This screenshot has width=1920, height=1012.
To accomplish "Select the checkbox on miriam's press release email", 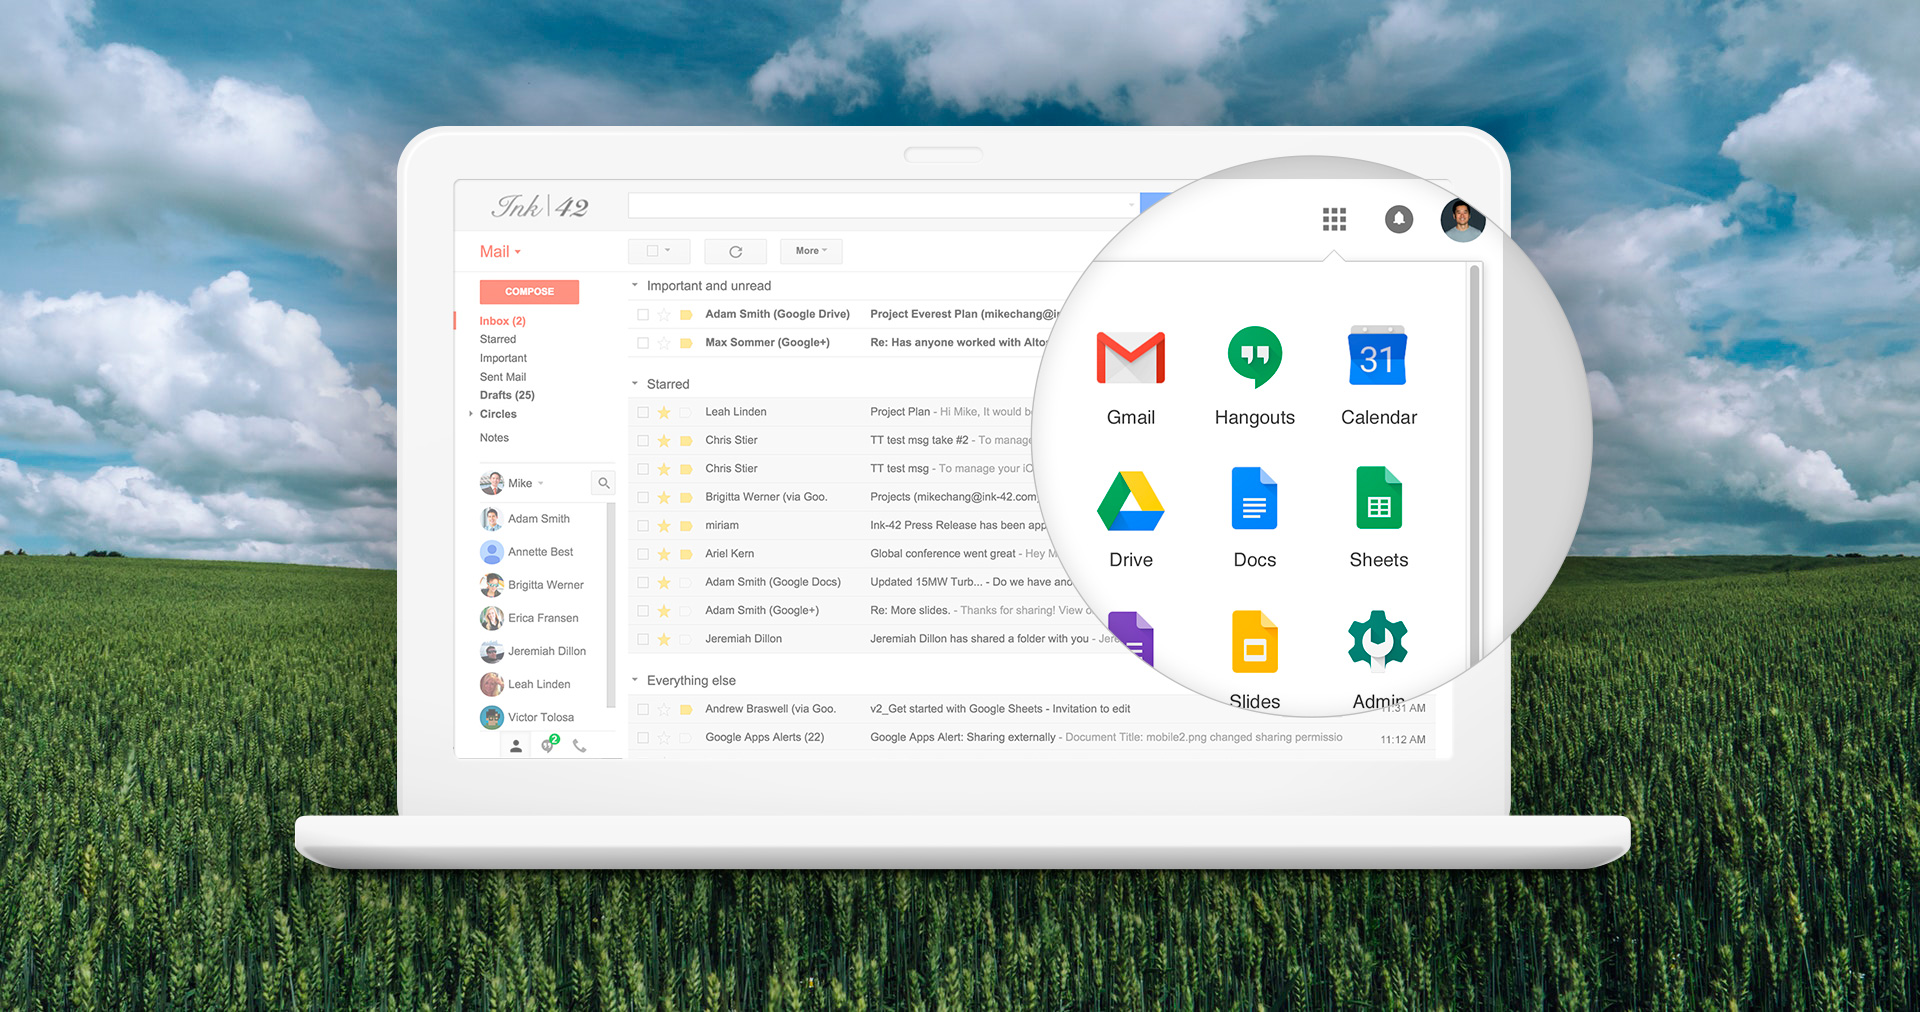I will pos(642,525).
